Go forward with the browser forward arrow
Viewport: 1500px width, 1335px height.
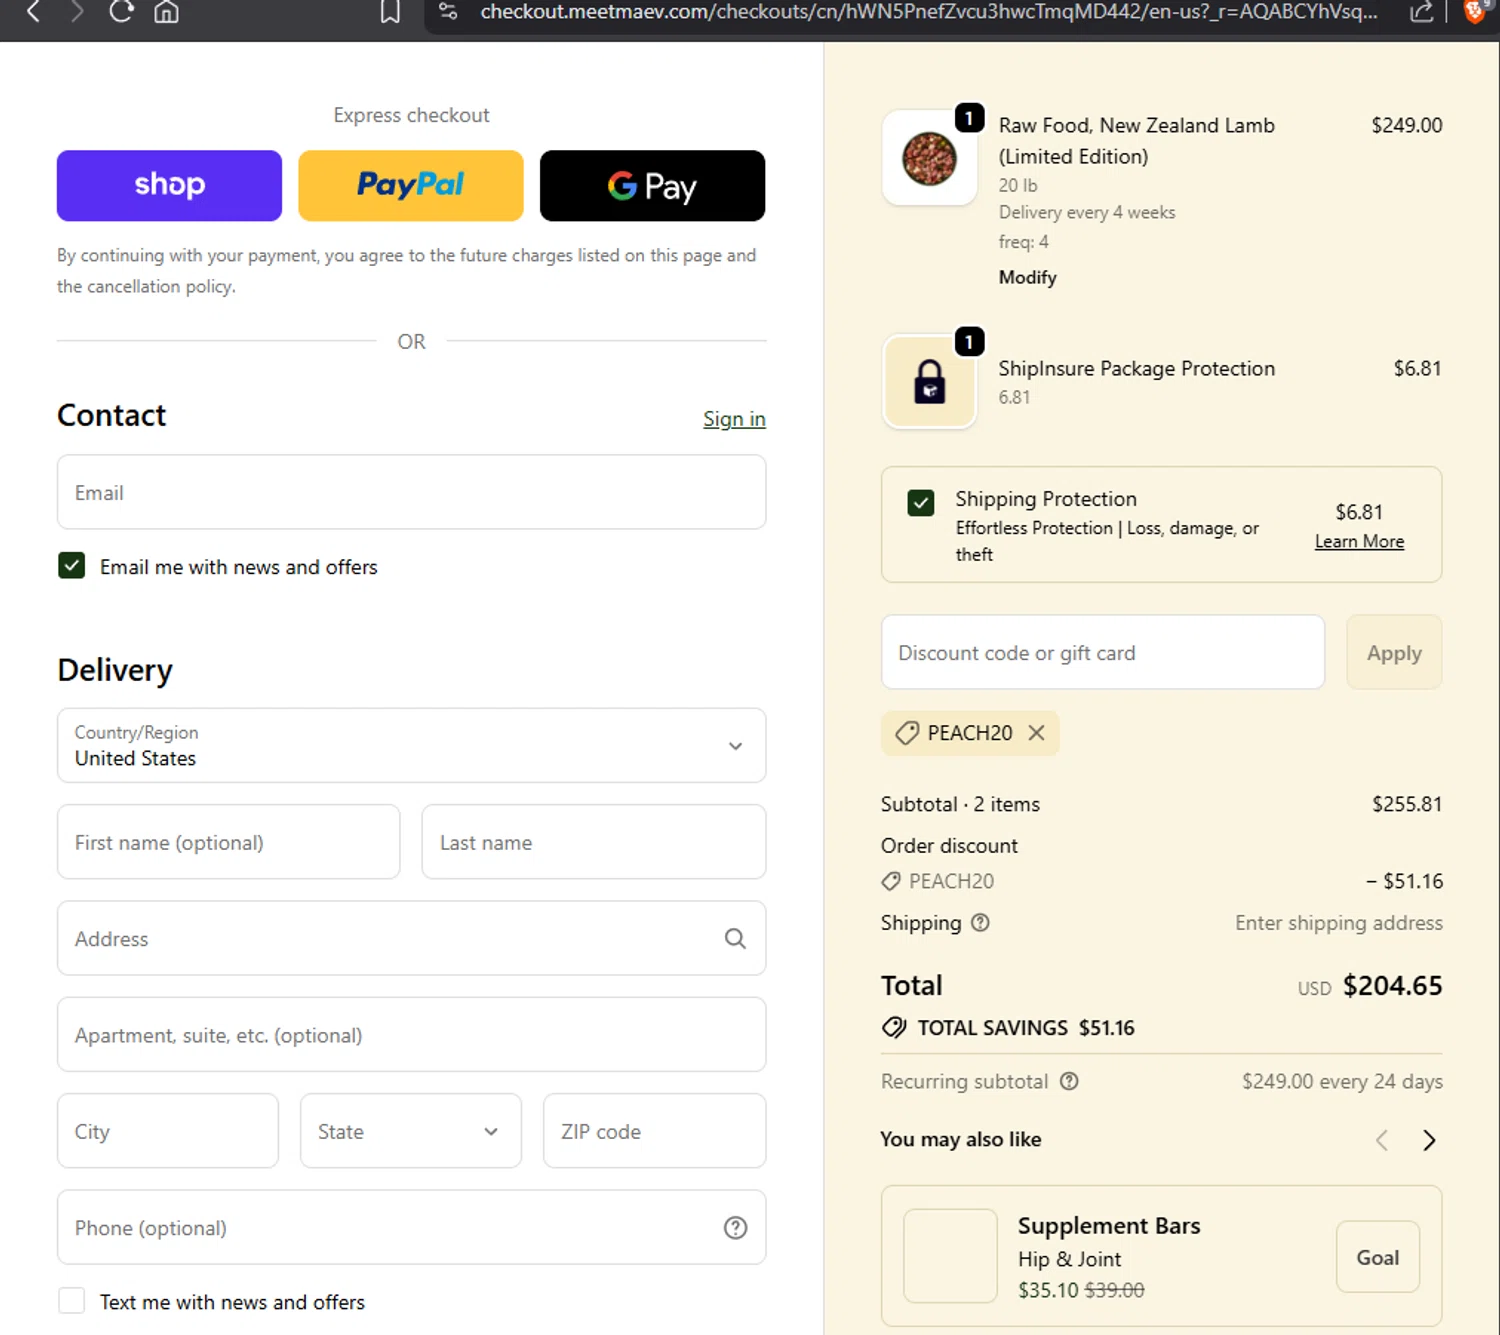click(77, 12)
